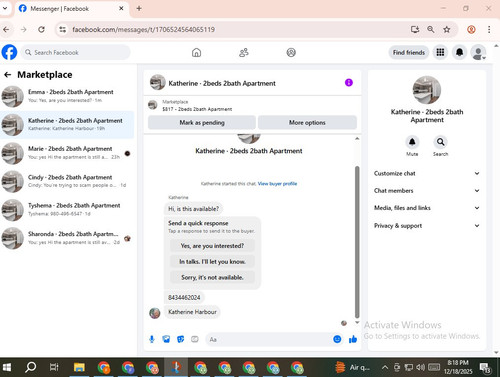
Task: Open the zoom magnifier in address bar
Action: point(431,29)
